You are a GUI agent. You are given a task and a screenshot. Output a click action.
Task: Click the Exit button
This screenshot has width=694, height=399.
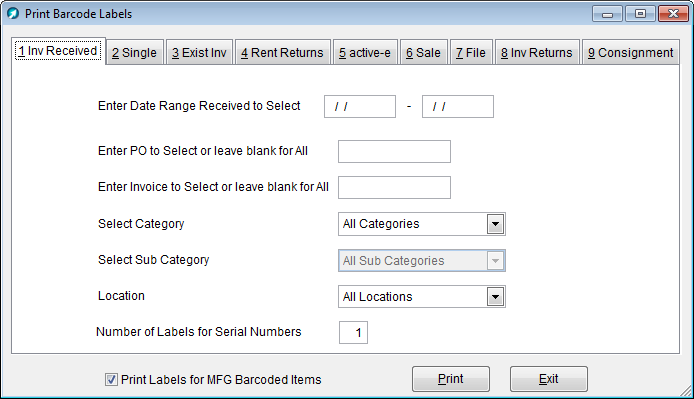point(549,379)
